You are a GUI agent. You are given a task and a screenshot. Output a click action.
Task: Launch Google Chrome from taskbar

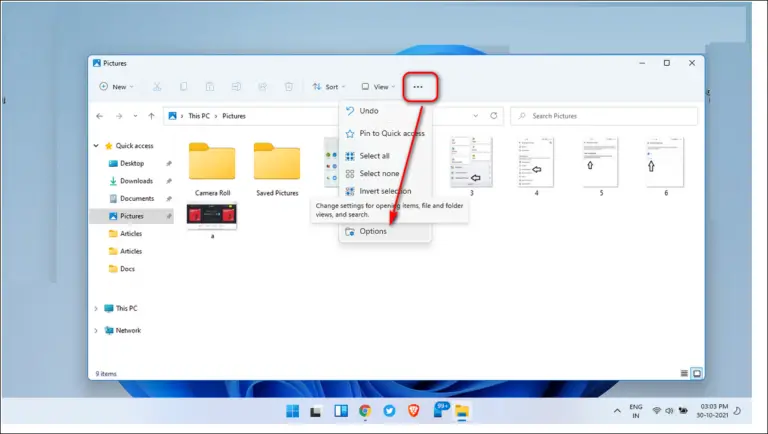pyautogui.click(x=365, y=411)
